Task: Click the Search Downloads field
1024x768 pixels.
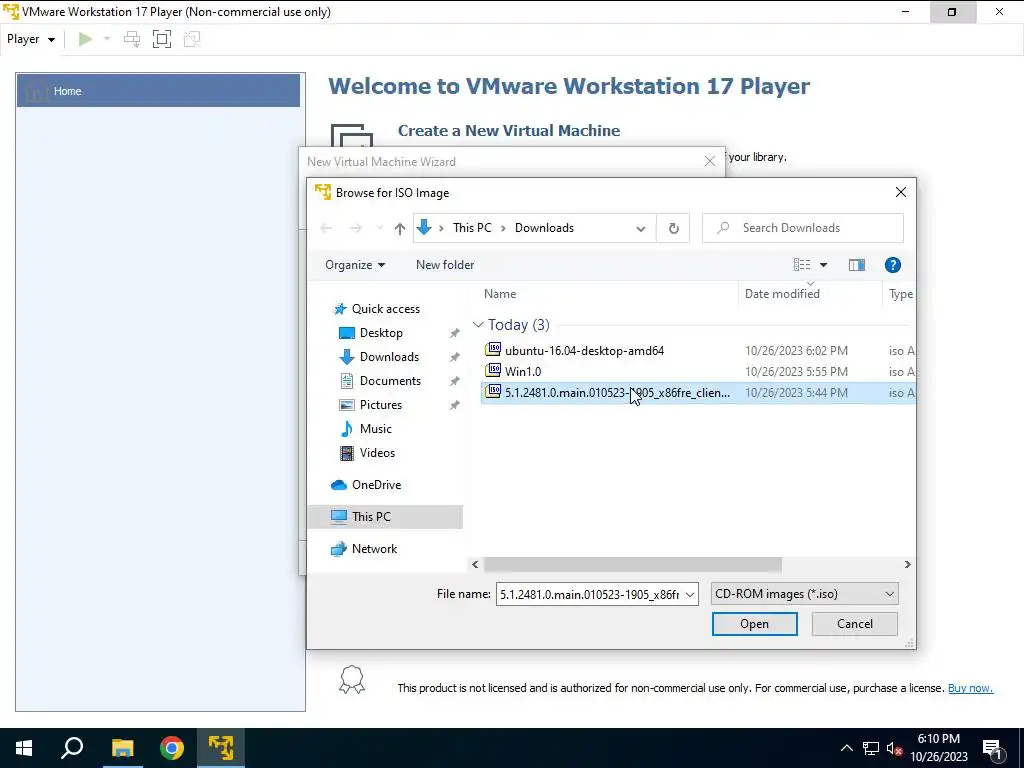Action: [803, 228]
